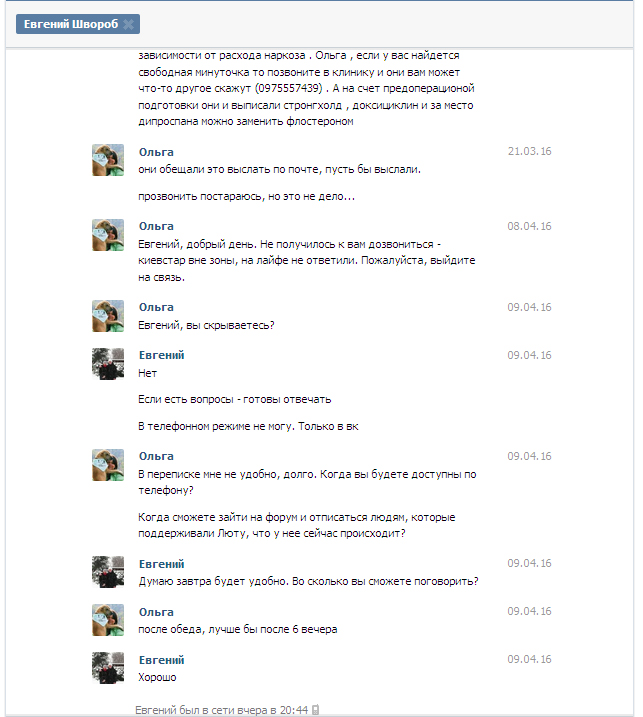
Task: Click the 21.03.16 message date
Action: click(x=529, y=152)
